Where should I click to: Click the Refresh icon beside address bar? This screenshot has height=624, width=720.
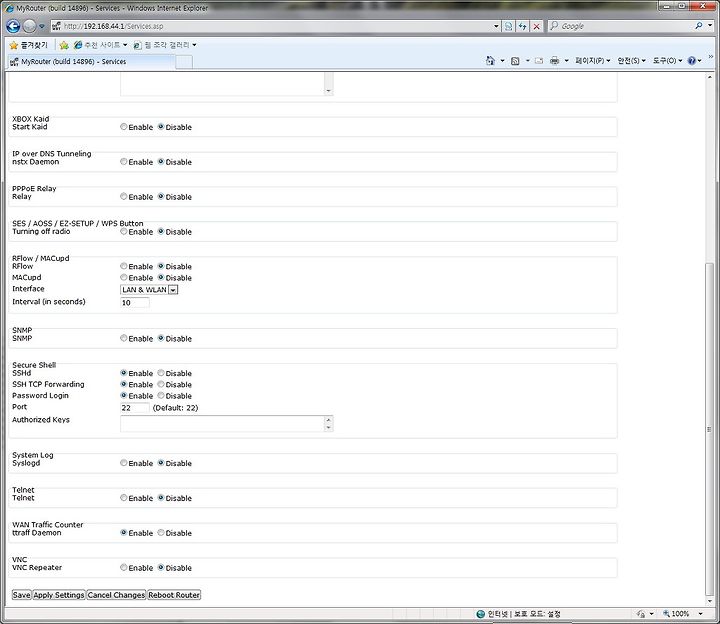click(x=522, y=26)
